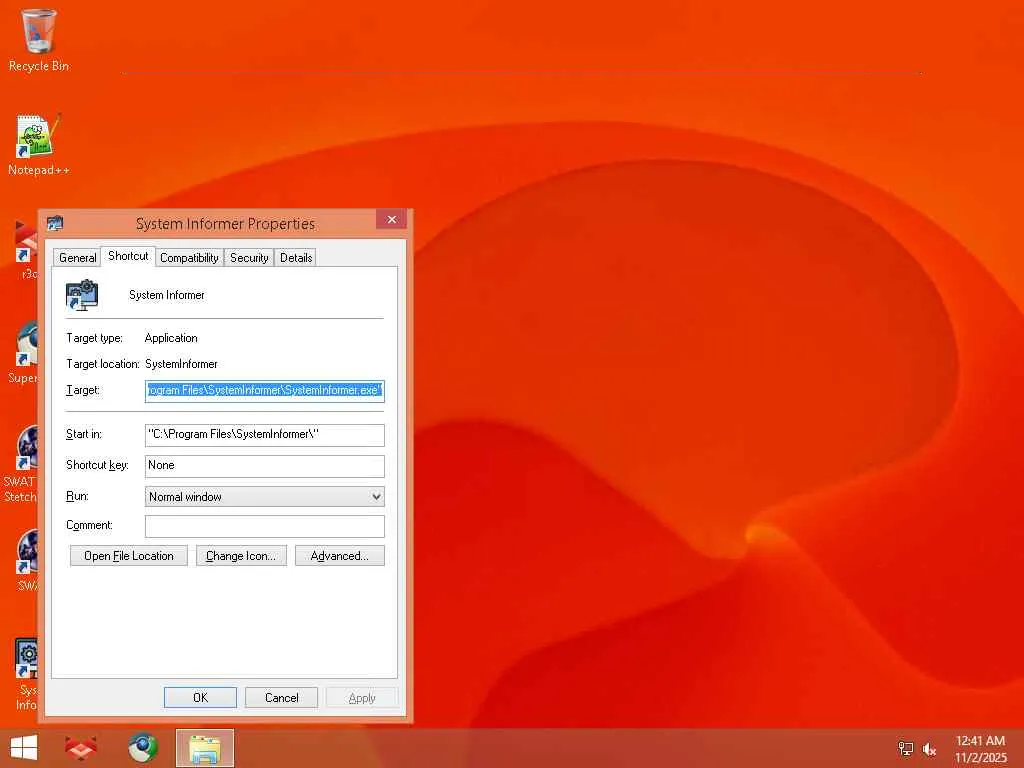Click Open File Location button

(x=129, y=556)
